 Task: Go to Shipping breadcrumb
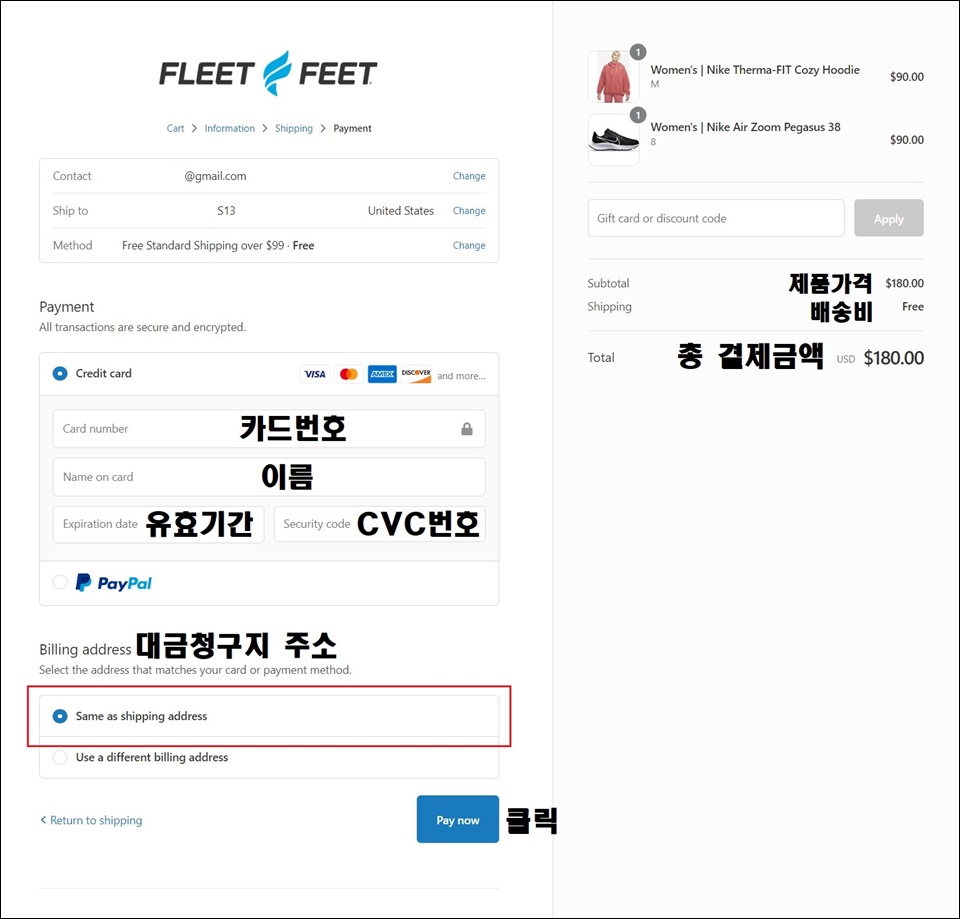coord(294,129)
